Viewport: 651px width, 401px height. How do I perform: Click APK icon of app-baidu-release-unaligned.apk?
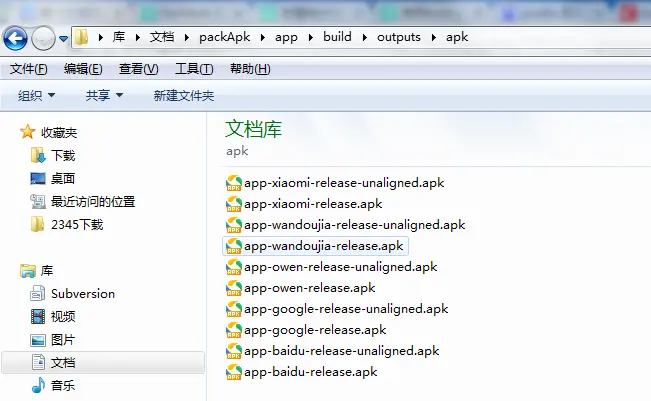[234, 351]
